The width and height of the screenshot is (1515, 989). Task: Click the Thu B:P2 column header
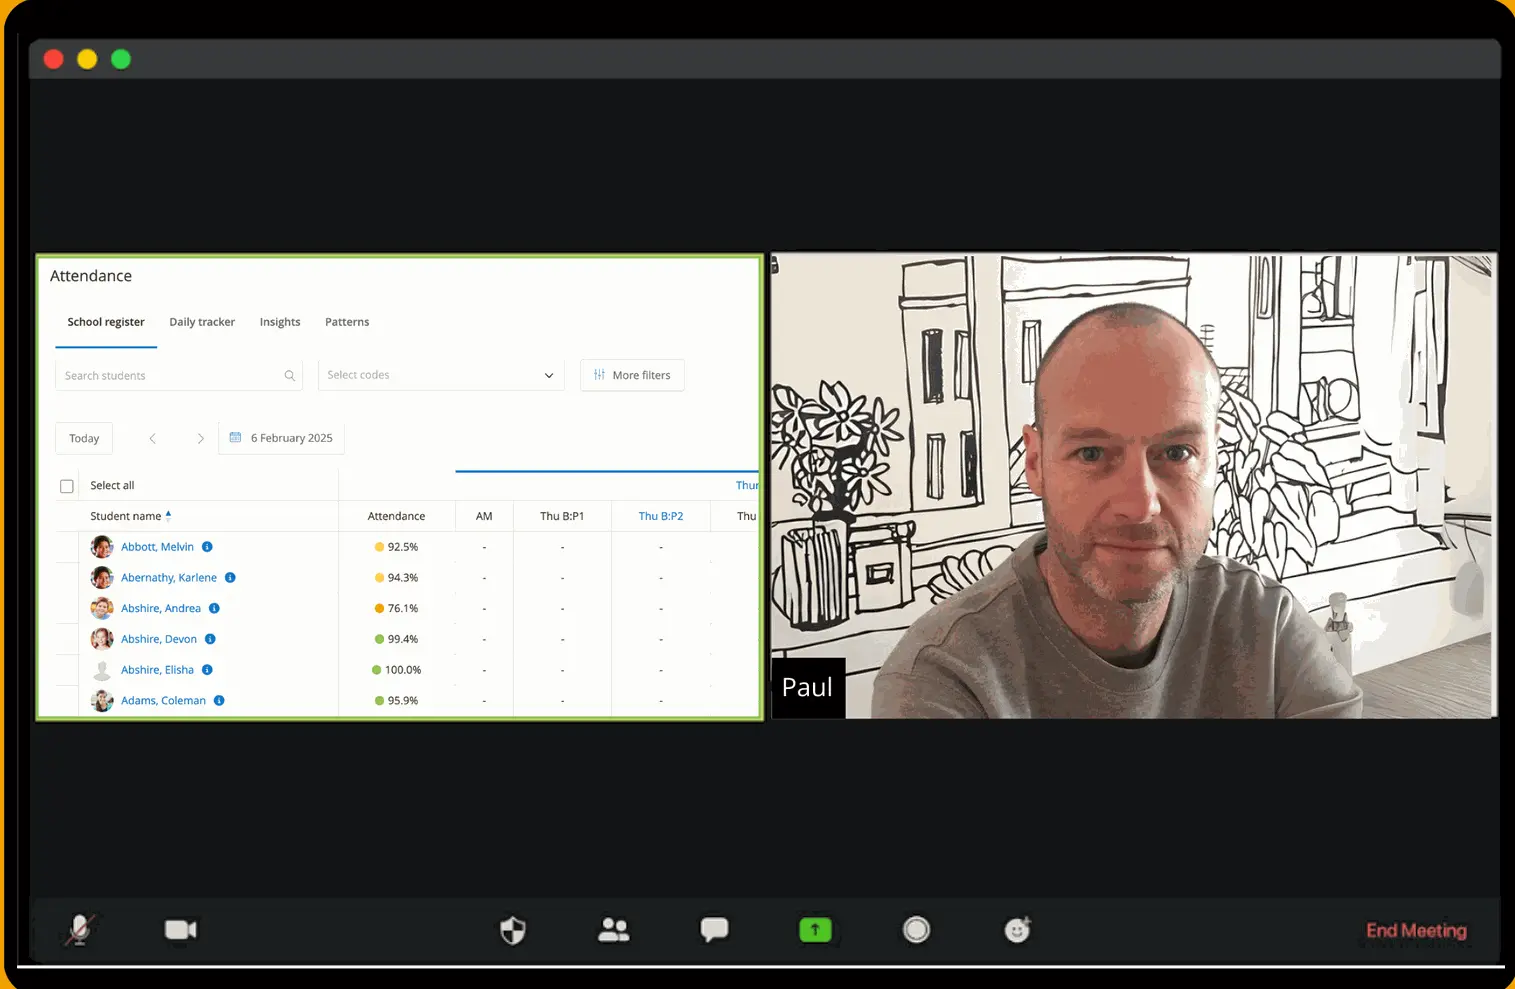click(661, 516)
